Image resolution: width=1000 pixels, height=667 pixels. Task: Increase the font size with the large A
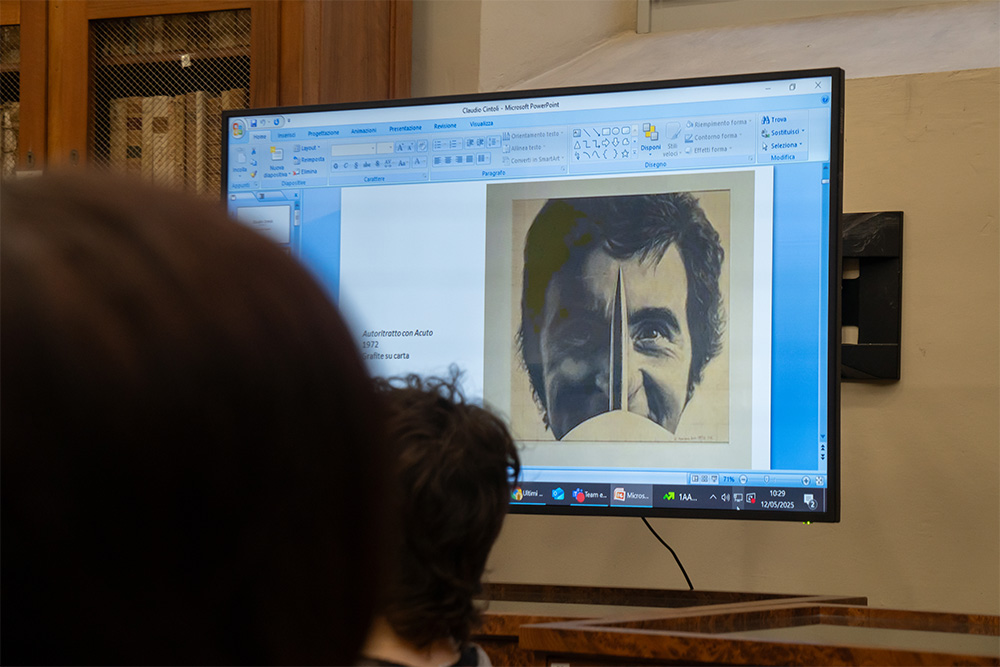click(400, 148)
